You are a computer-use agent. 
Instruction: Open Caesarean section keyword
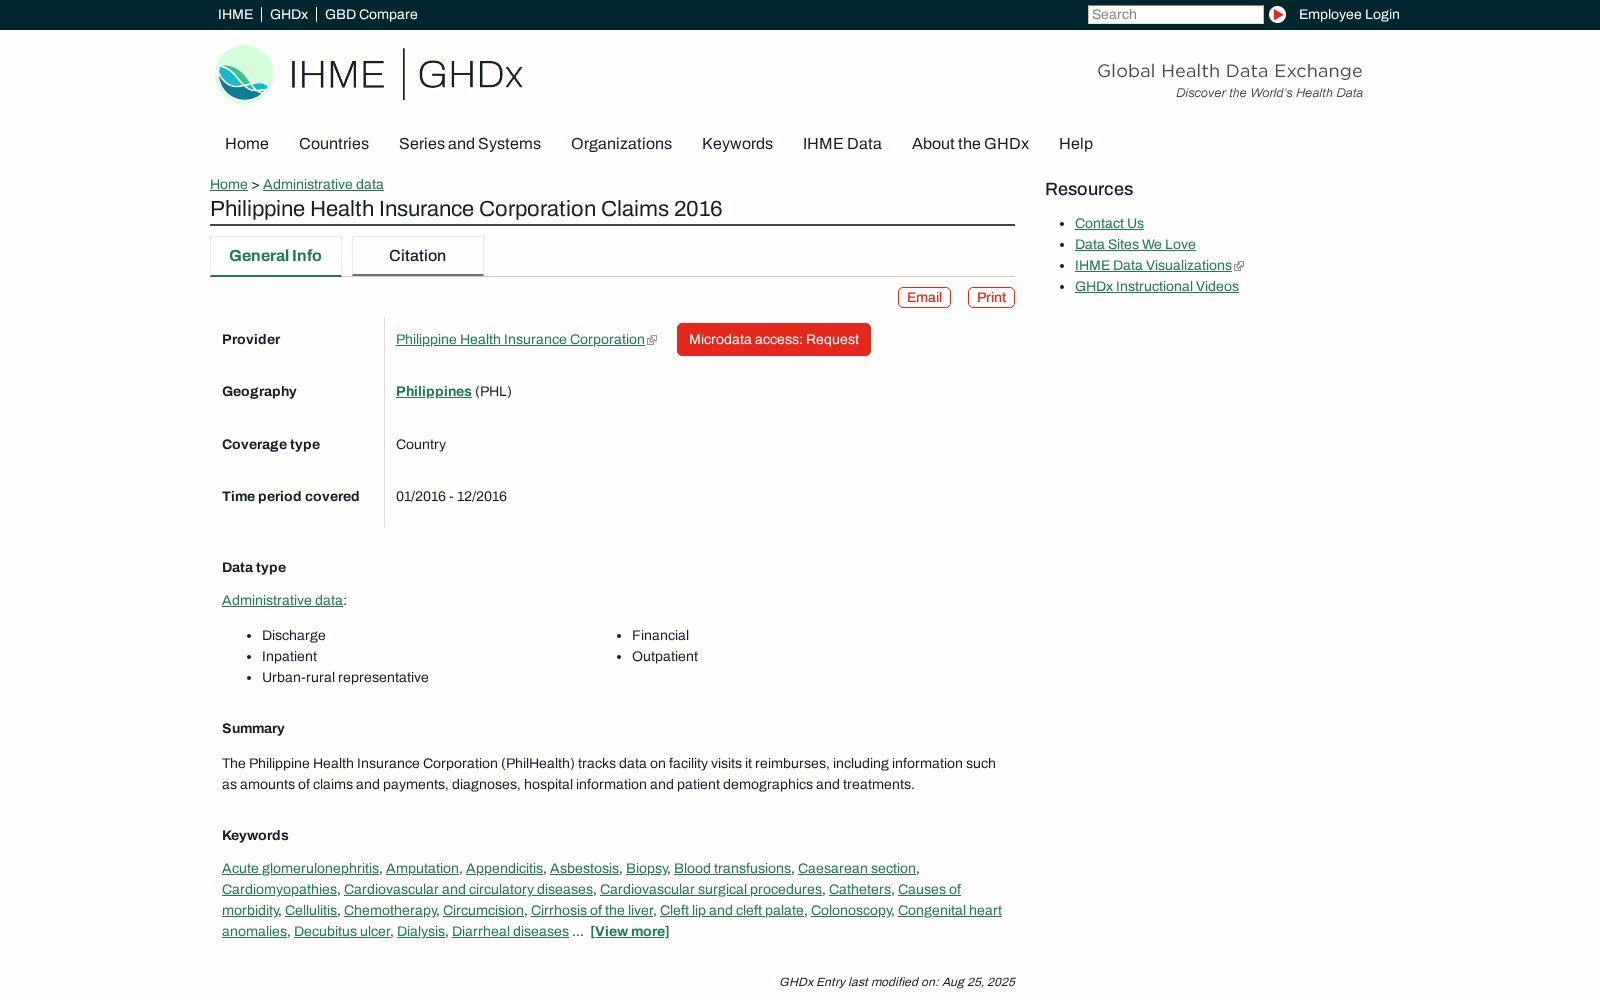[857, 869]
